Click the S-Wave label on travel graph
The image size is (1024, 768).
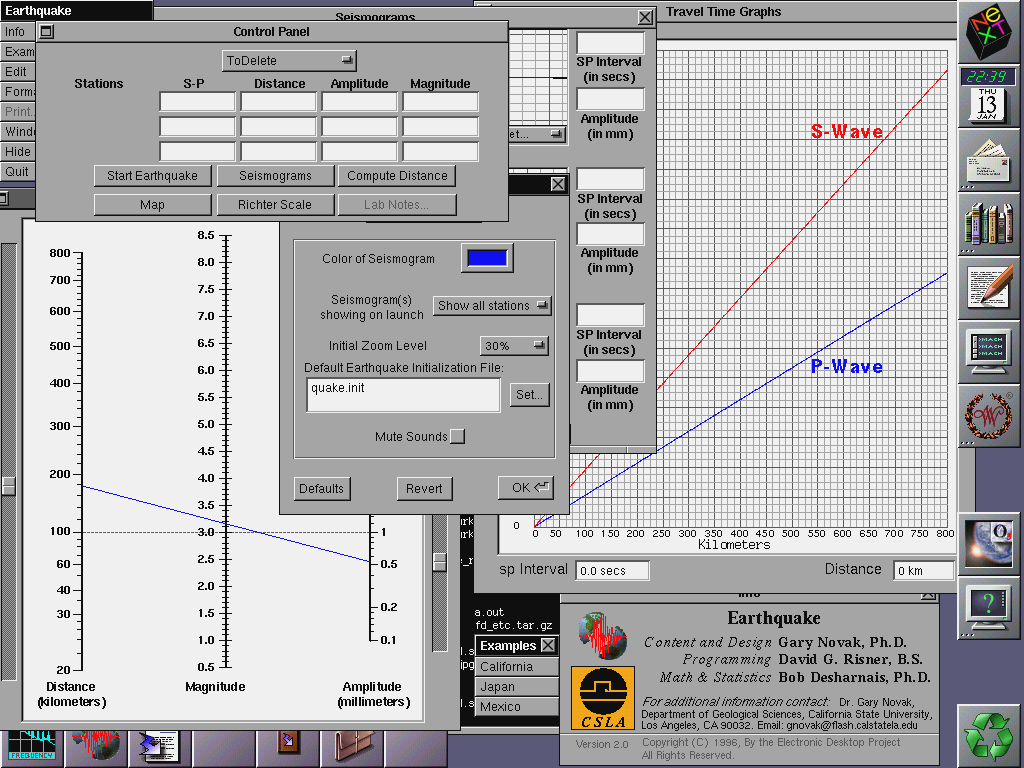pos(846,131)
